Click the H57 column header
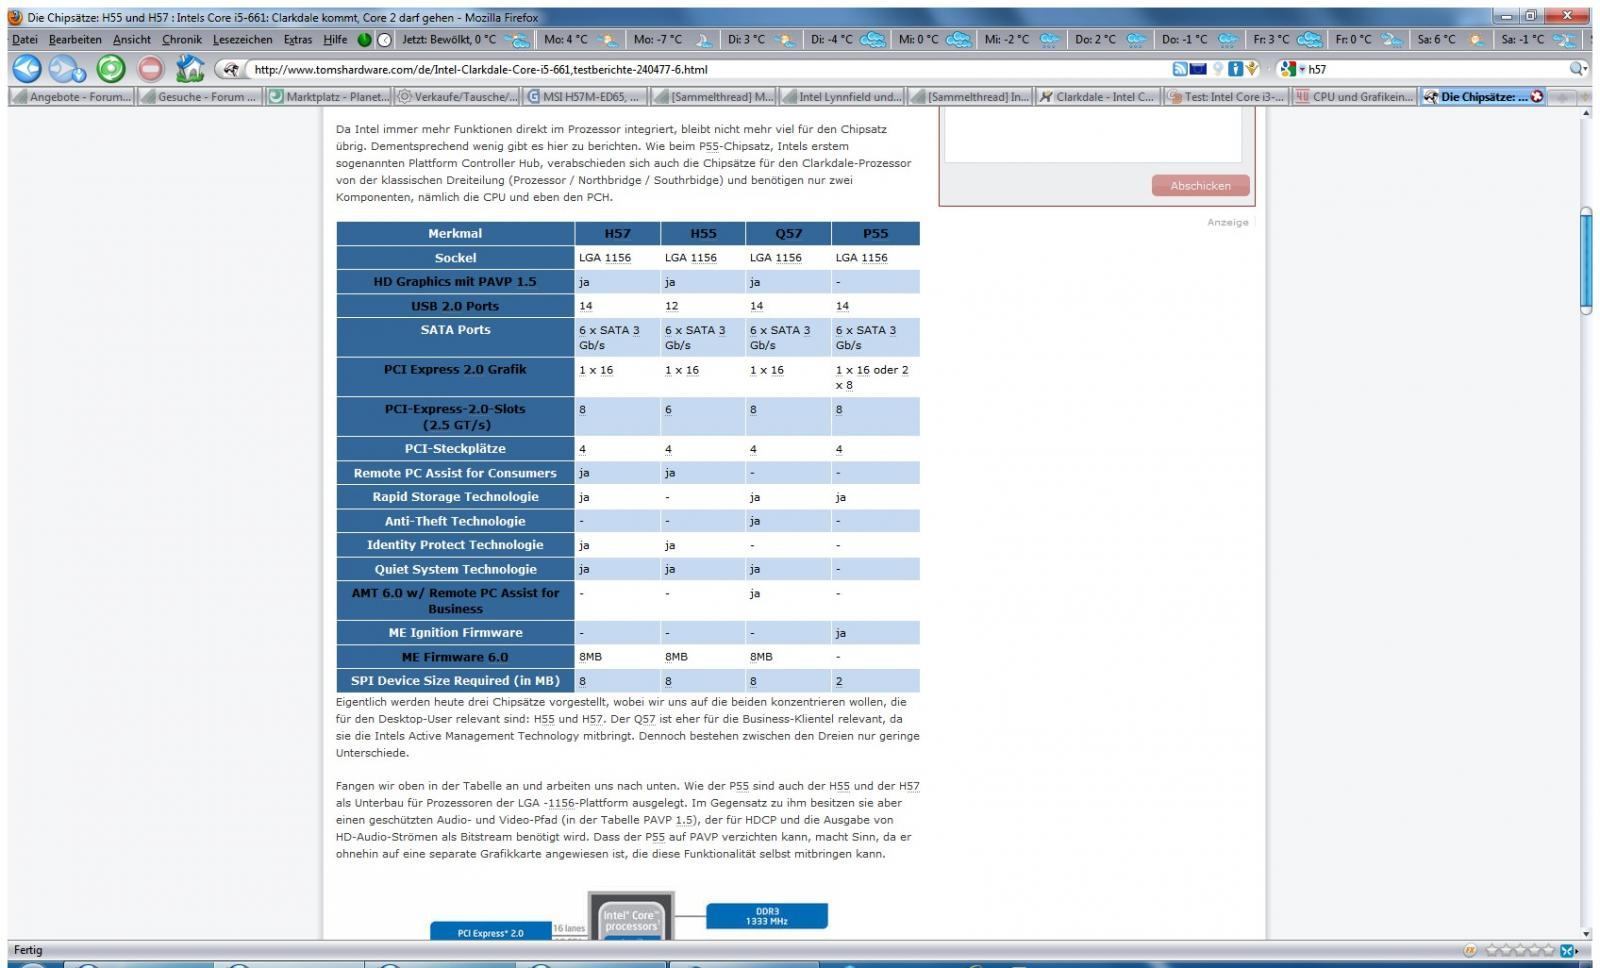The image size is (1600, 968). click(x=617, y=233)
